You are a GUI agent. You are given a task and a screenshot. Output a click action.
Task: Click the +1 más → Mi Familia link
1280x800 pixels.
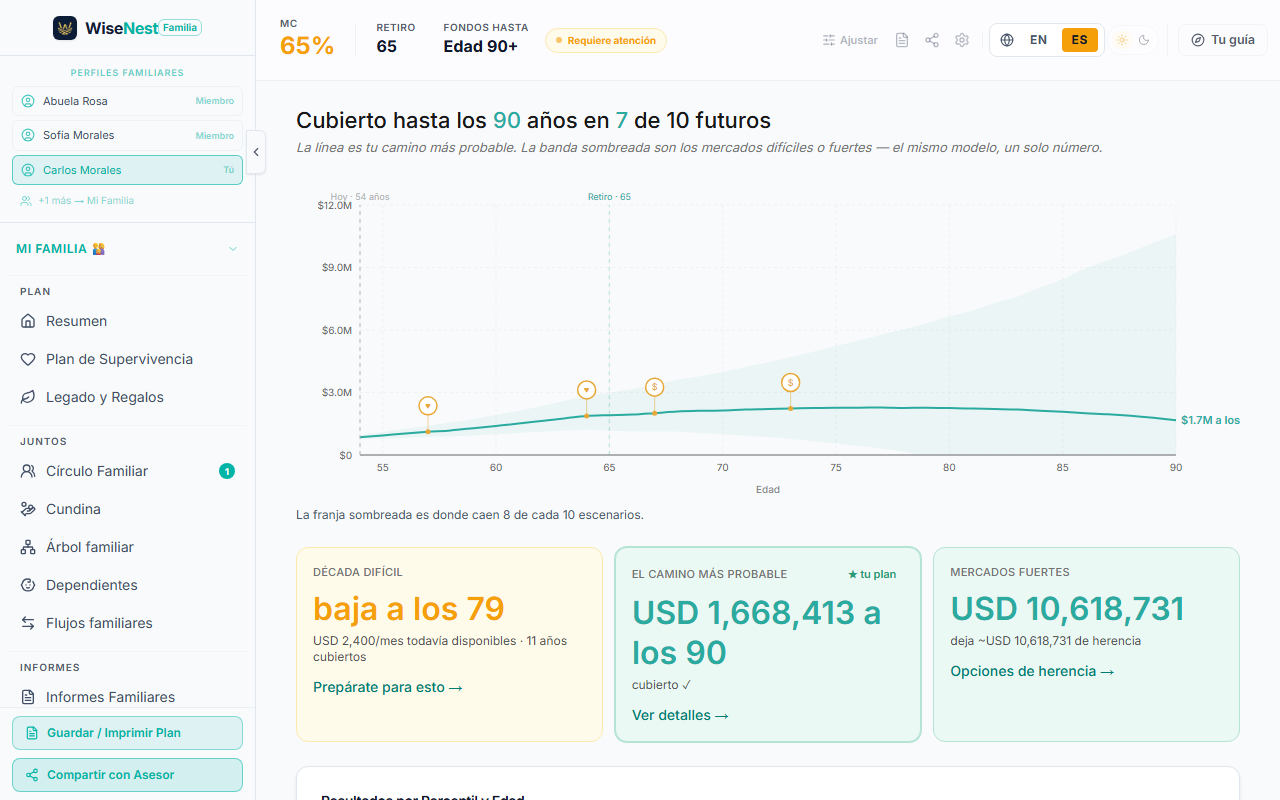(77, 201)
